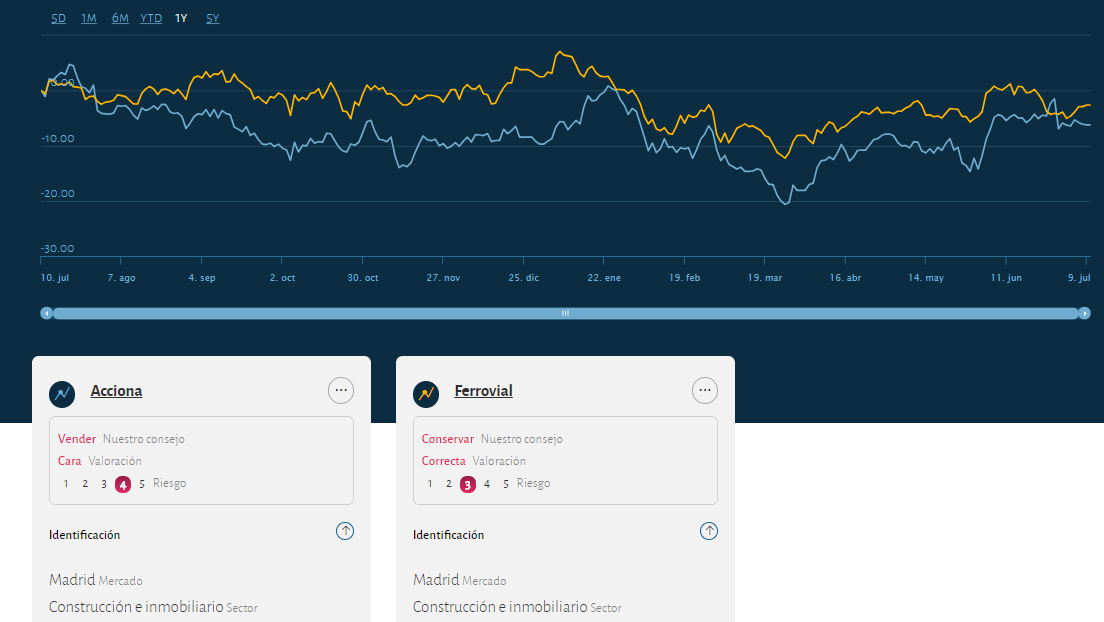Click Ferrovial risk level 3 badge
Viewport: 1104px width, 622px height.
pyautogui.click(x=468, y=484)
